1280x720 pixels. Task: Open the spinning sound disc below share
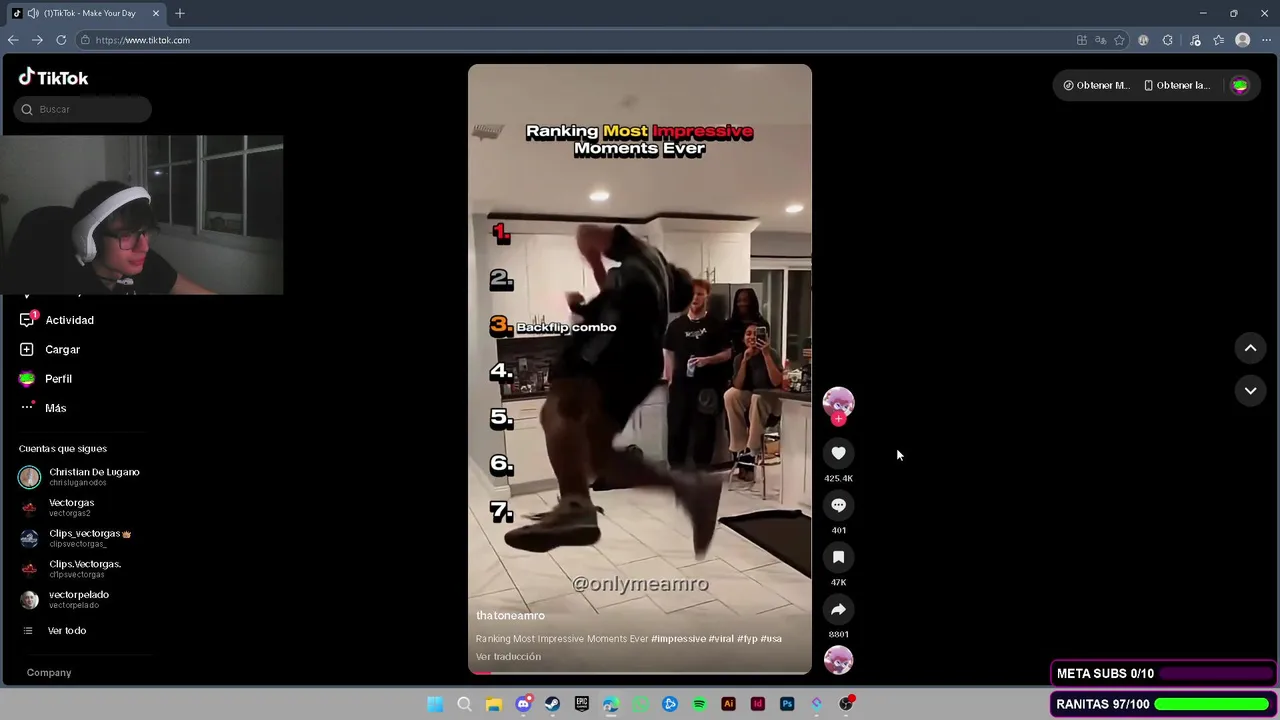pos(838,660)
